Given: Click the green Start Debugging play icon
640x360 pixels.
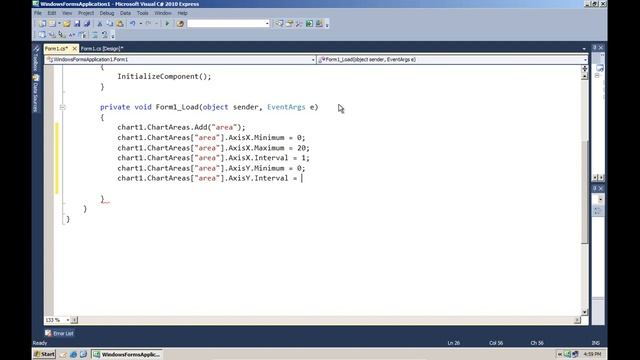Looking at the screenshot, I should [167, 24].
